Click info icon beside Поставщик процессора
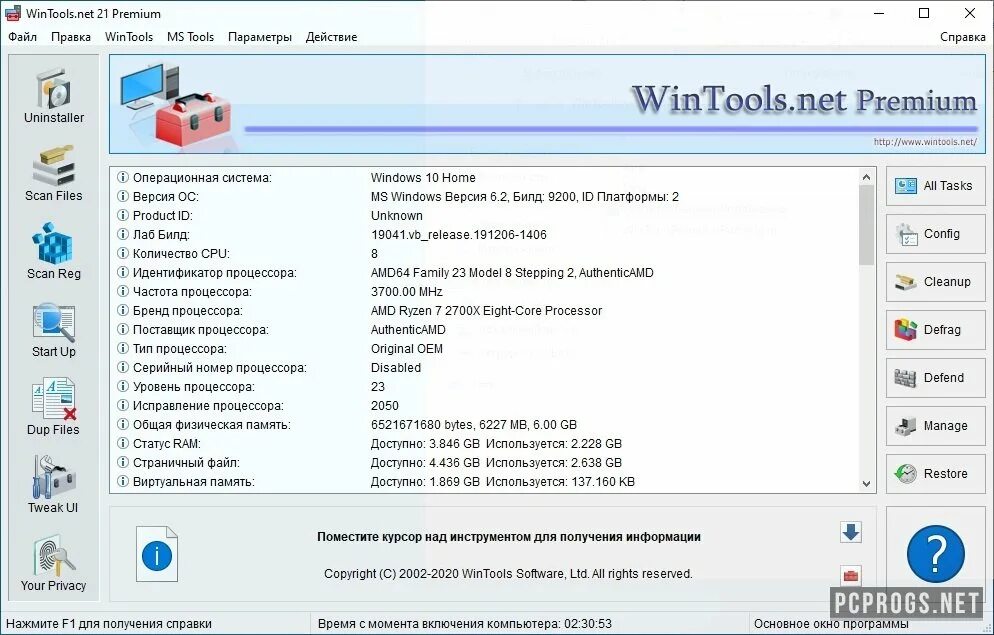 (x=123, y=330)
